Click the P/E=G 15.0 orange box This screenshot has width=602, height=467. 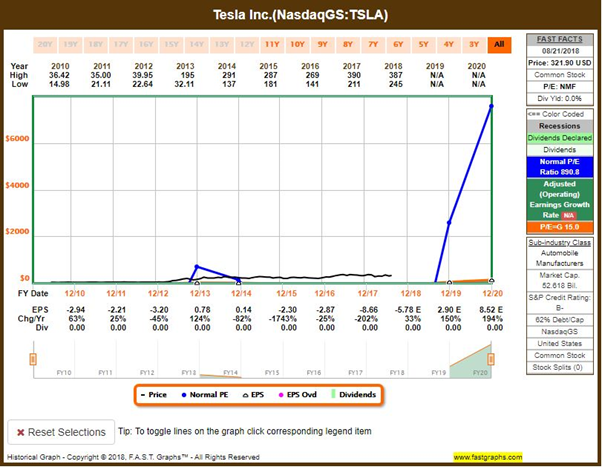tap(559, 227)
